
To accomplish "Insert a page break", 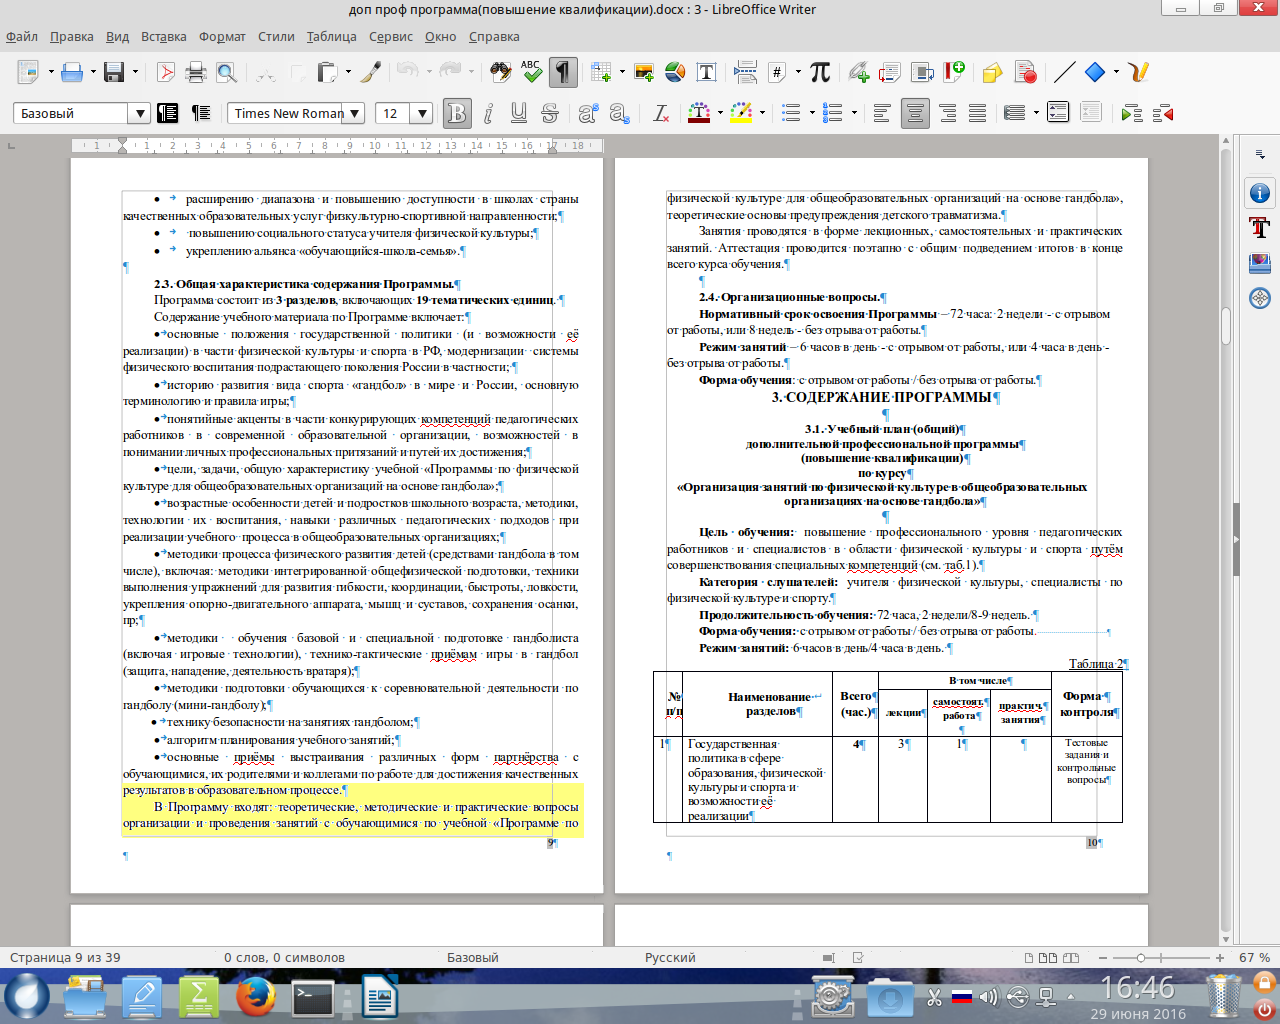I will point(746,72).
